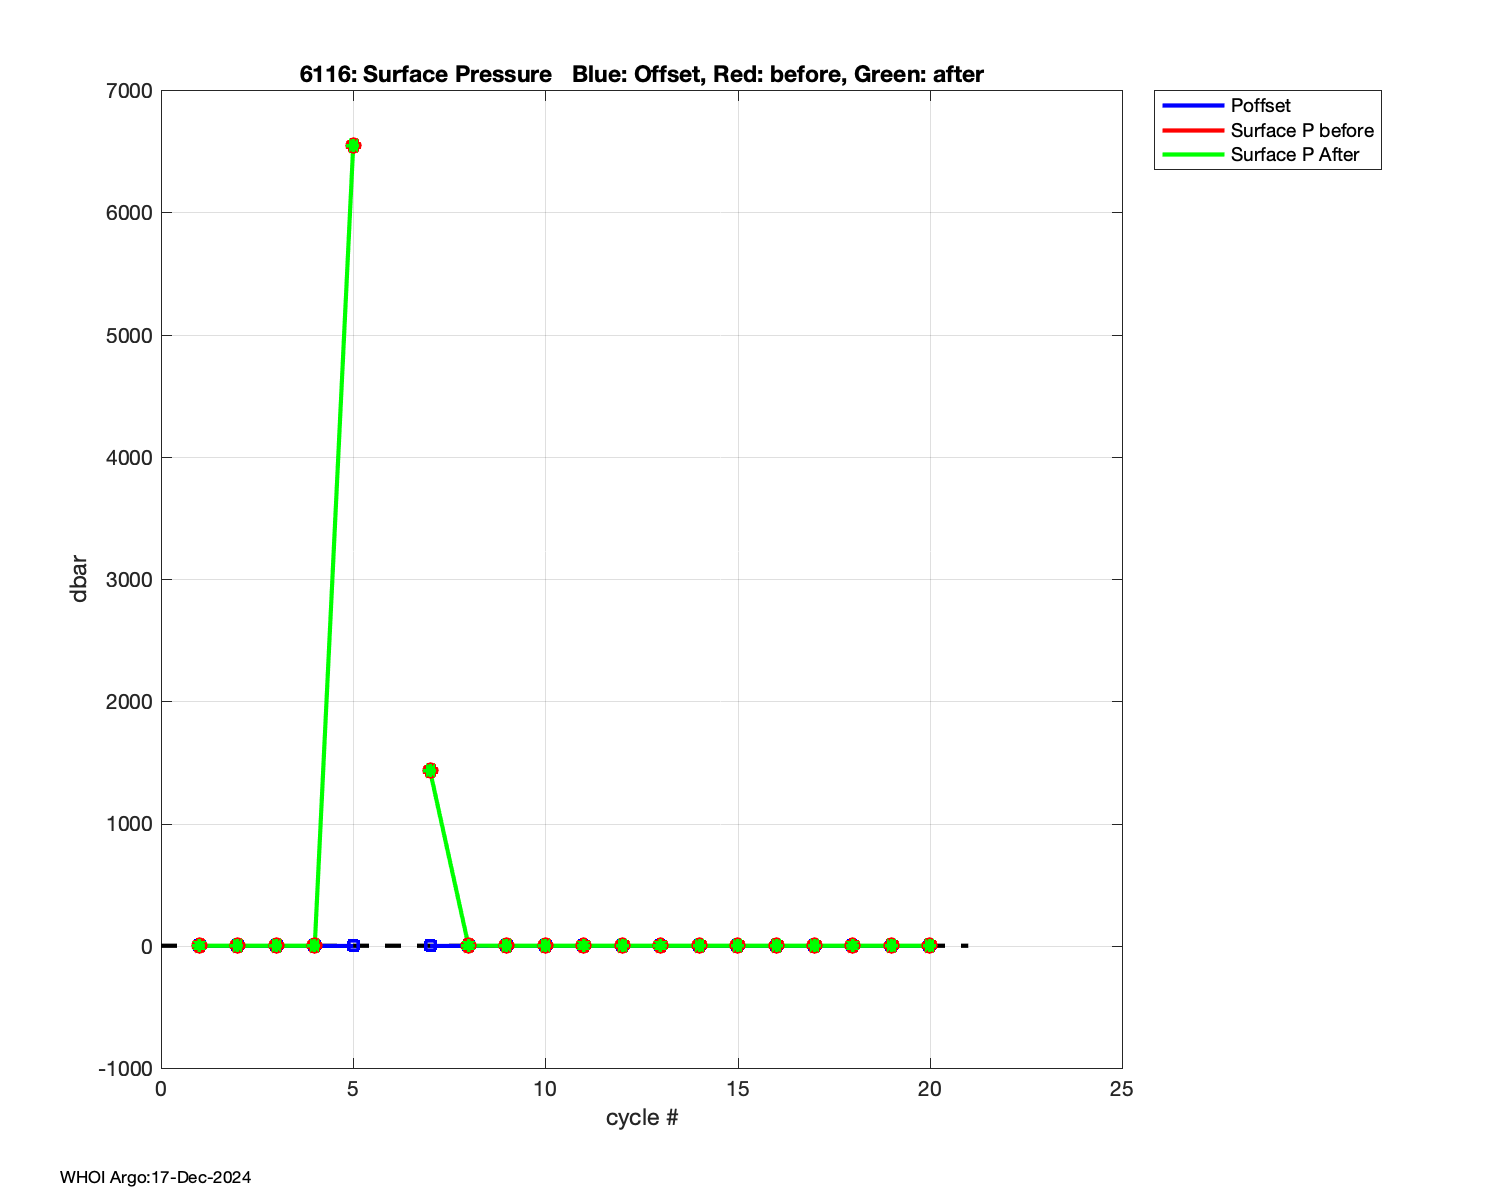The width and height of the screenshot is (1500, 1200).
Task: Select the data marker at cycle 15
Action: [737, 945]
